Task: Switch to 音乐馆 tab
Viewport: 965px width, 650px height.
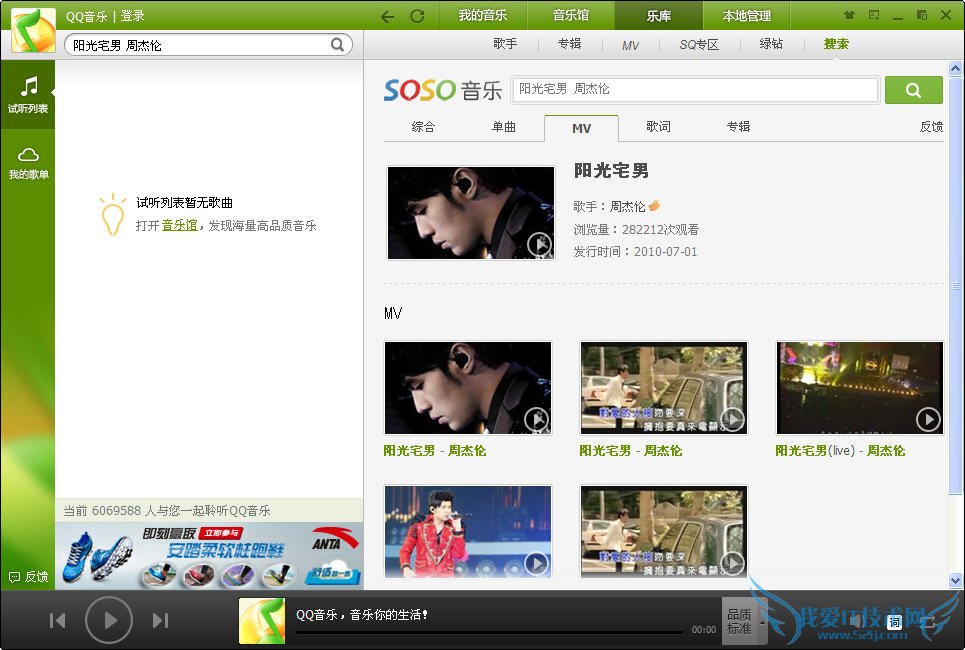Action: [x=571, y=15]
